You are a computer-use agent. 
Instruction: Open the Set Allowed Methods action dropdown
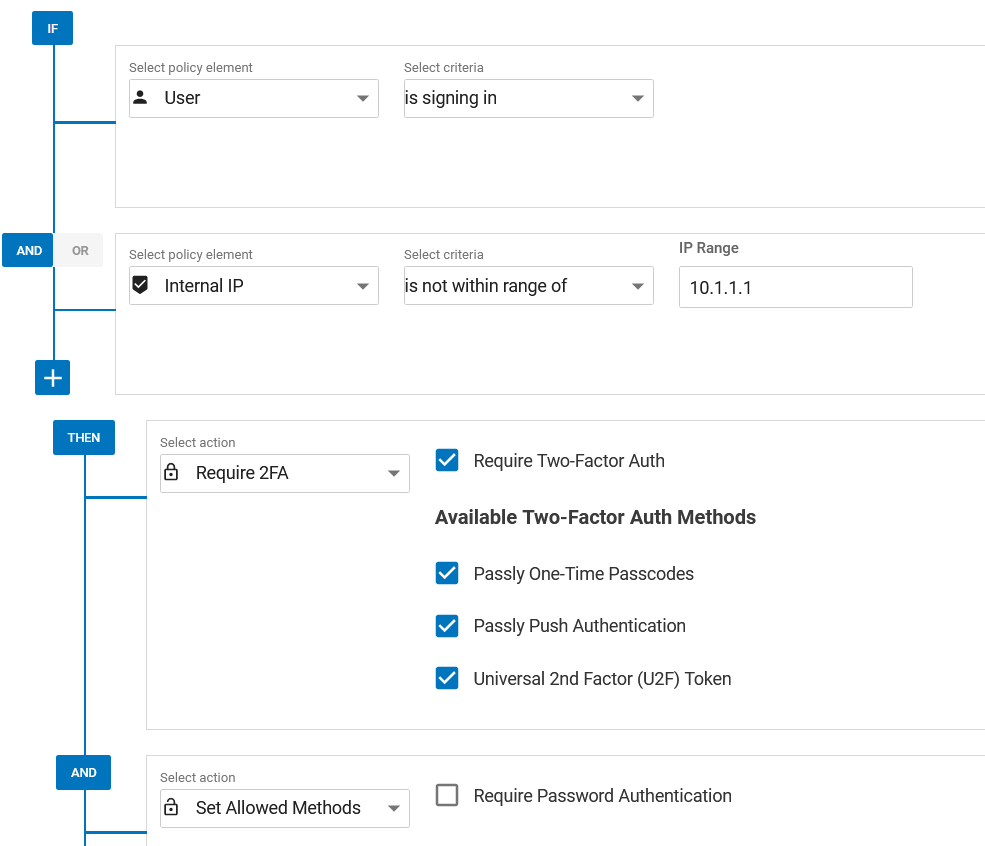(285, 808)
